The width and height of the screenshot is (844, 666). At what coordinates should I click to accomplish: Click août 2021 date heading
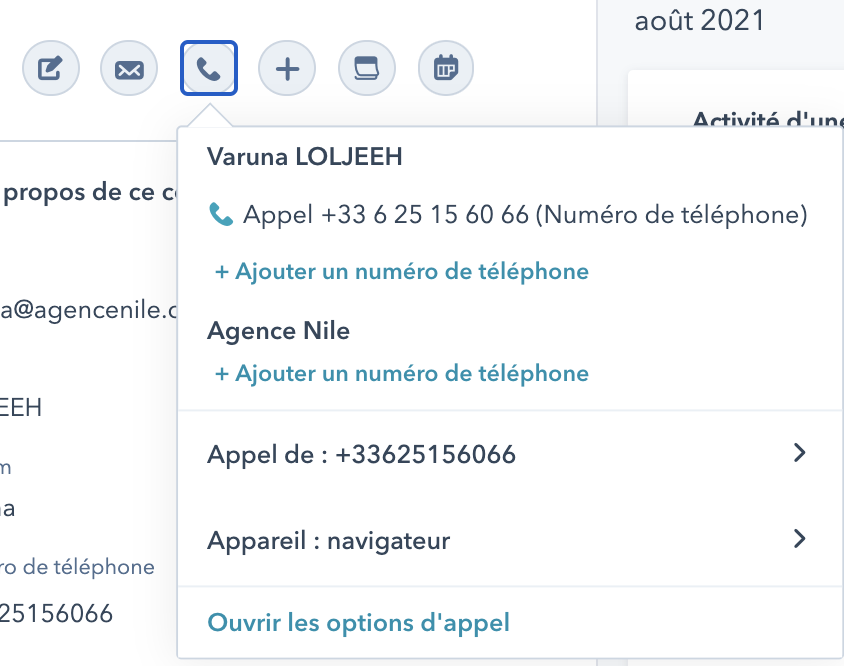(x=700, y=21)
